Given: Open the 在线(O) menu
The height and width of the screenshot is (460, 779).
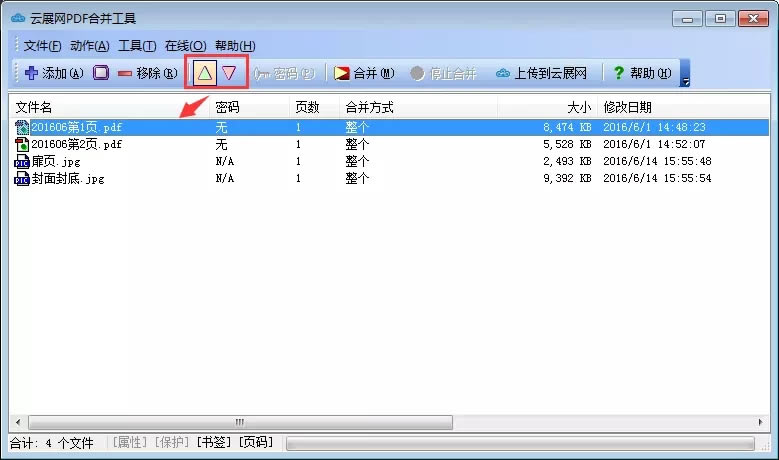Looking at the screenshot, I should point(185,46).
